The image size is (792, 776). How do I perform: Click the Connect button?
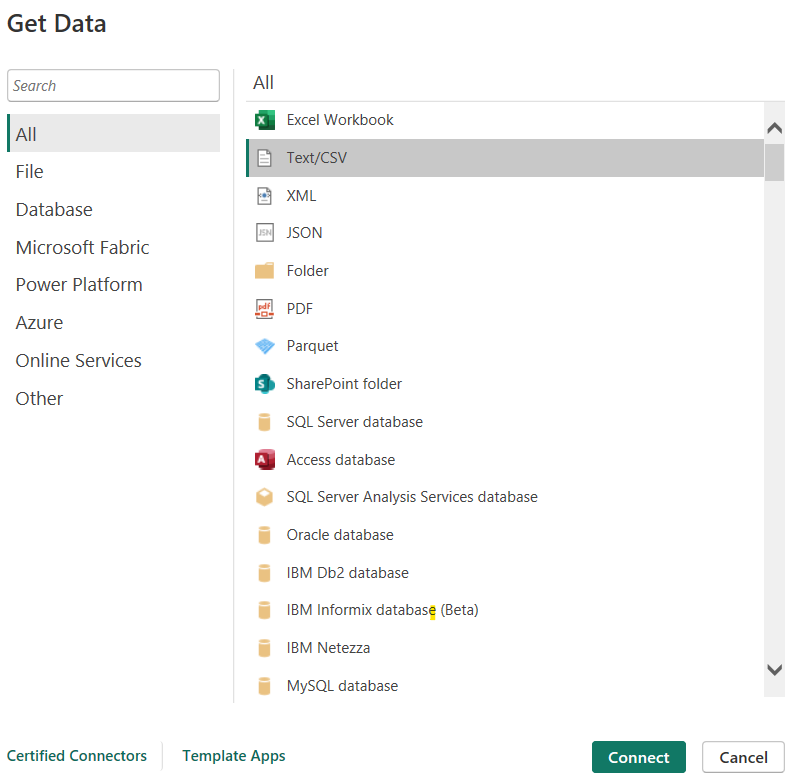[x=639, y=757]
